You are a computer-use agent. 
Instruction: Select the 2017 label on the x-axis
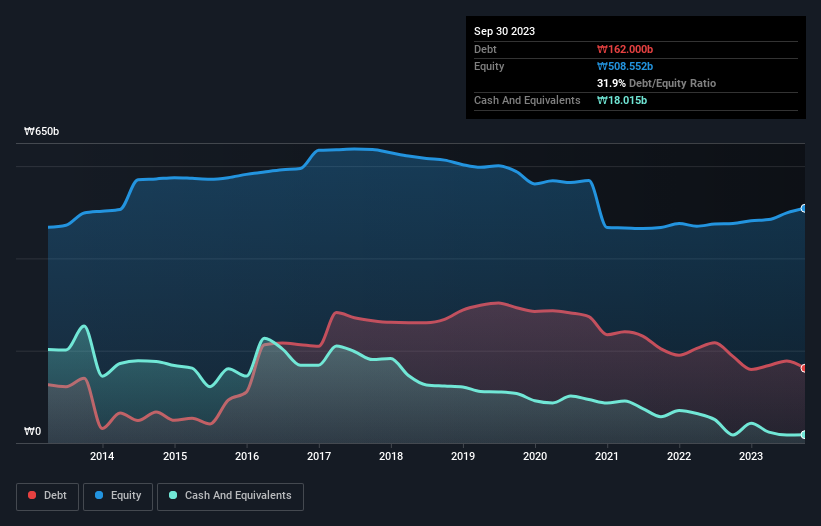(x=318, y=457)
